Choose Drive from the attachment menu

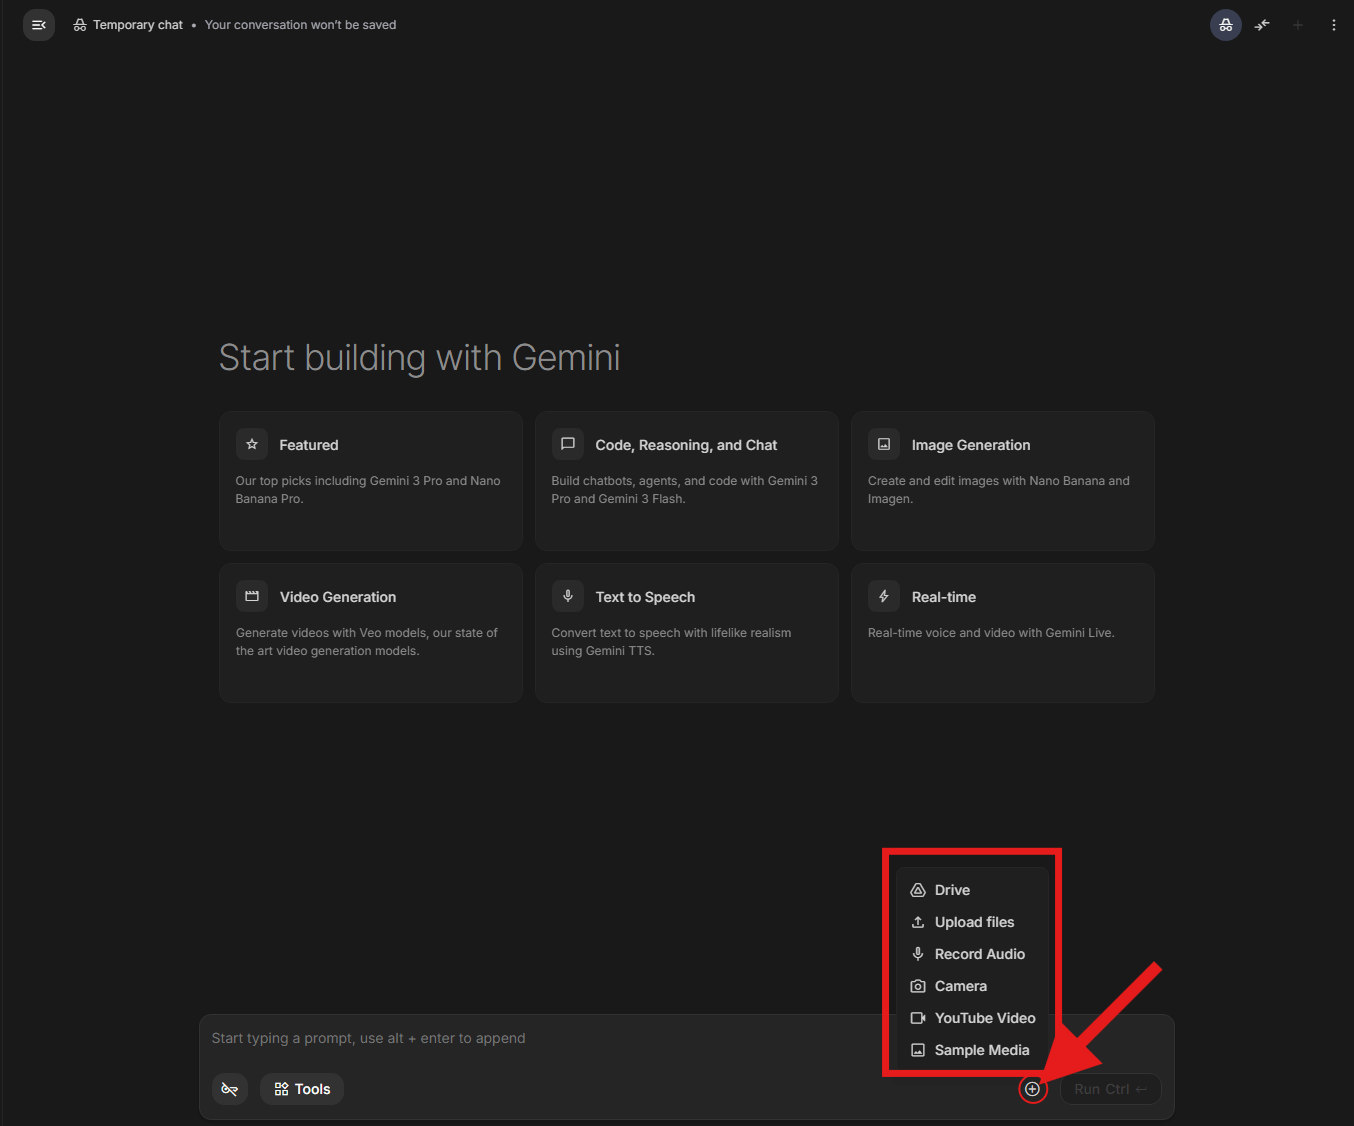(952, 890)
